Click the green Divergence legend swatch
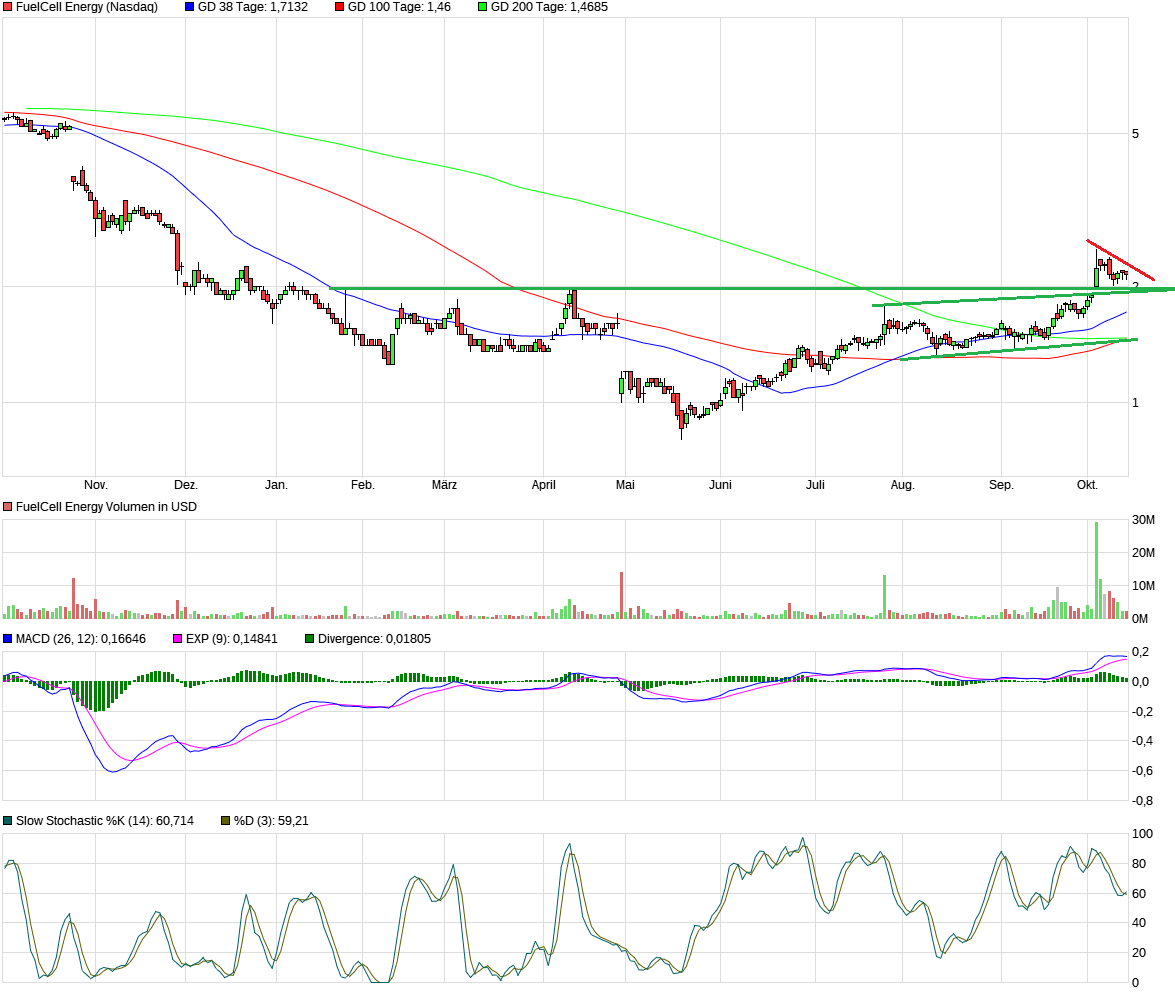The height and width of the screenshot is (994, 1175). pos(310,638)
